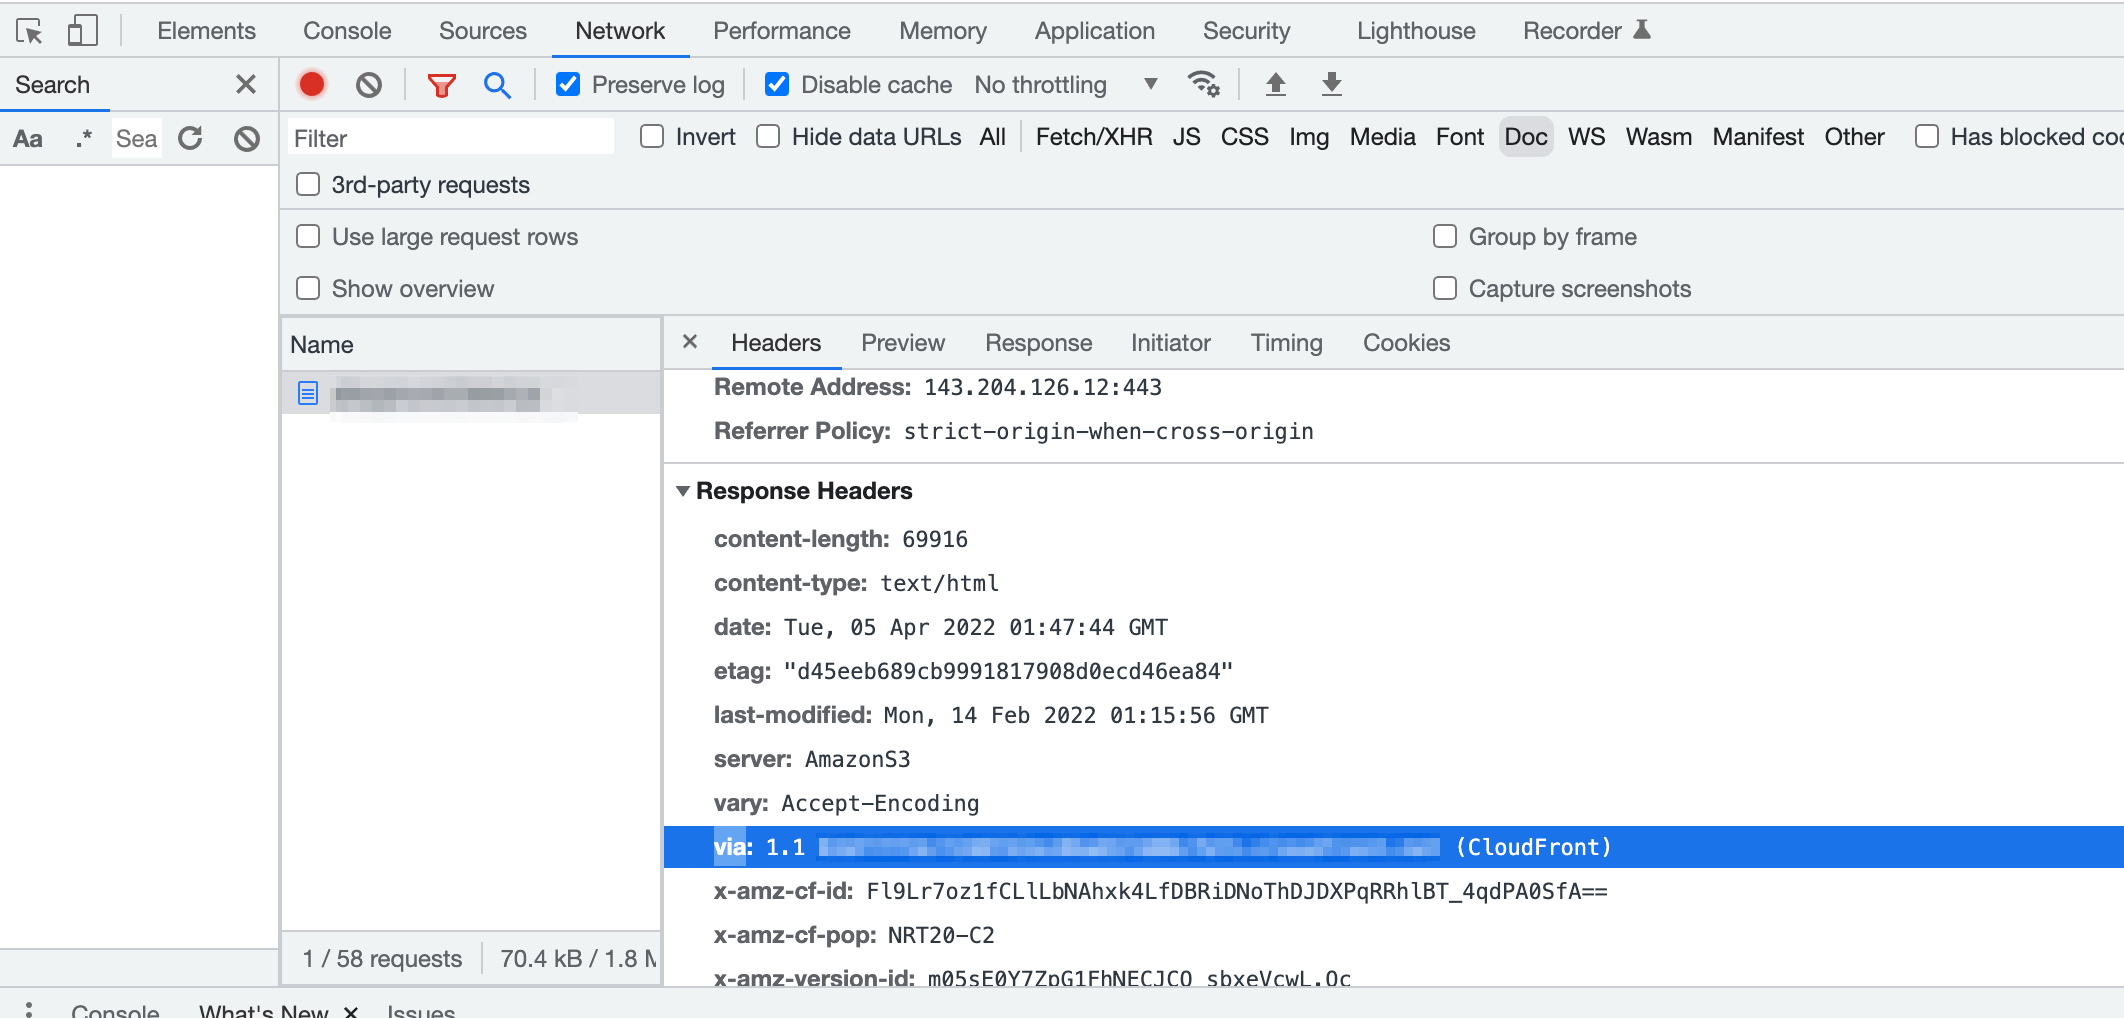Image resolution: width=2124 pixels, height=1018 pixels.
Task: Close the Search sidebar panel
Action: point(246,84)
